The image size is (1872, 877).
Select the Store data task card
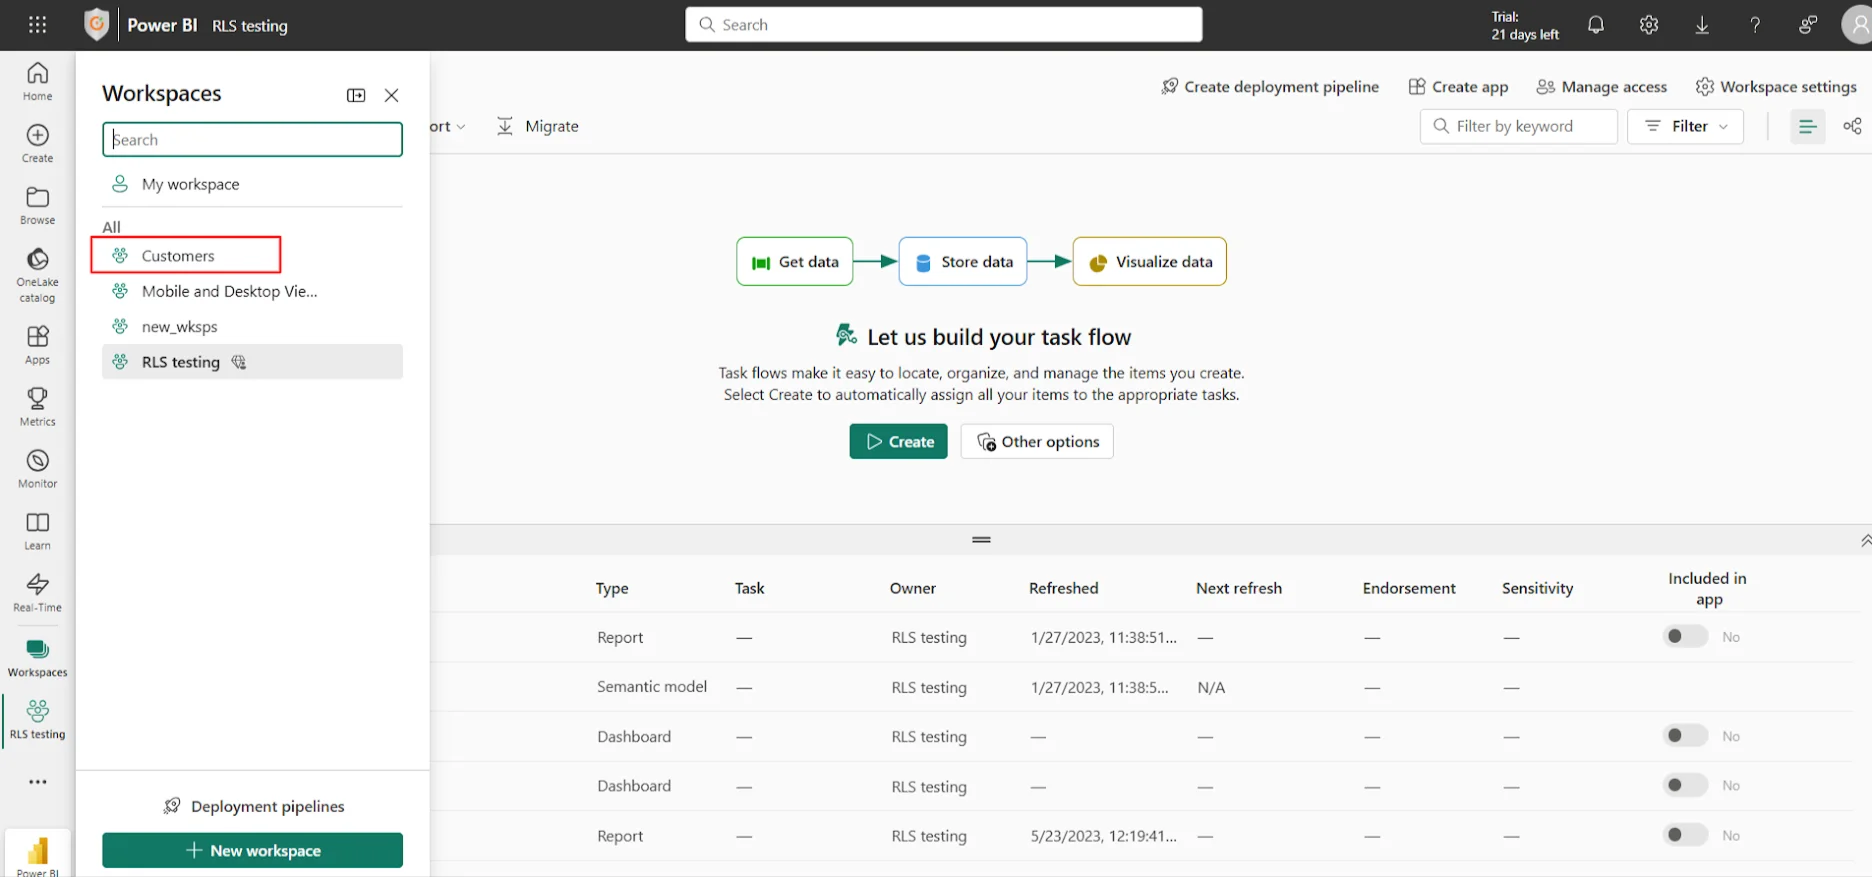point(963,261)
